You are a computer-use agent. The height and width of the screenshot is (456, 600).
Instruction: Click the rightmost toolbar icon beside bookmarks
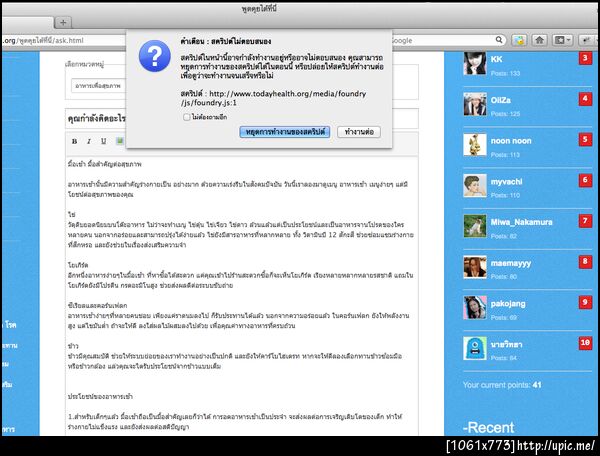pos(587,40)
